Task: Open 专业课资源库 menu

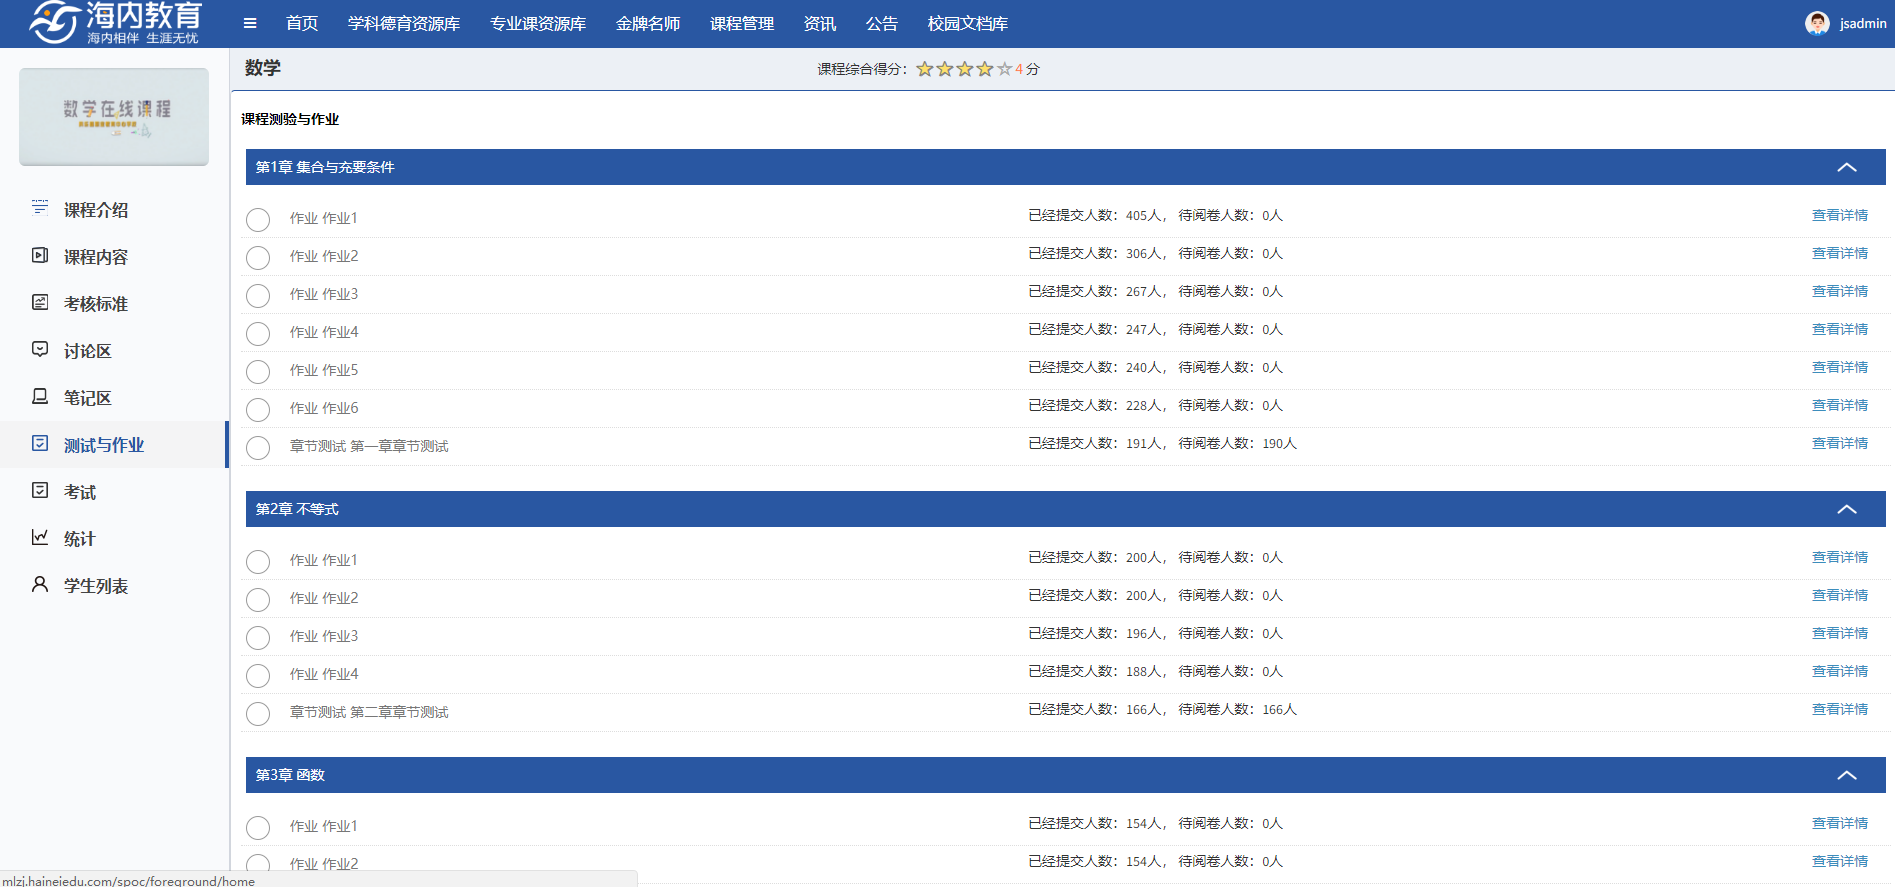Action: 538,23
